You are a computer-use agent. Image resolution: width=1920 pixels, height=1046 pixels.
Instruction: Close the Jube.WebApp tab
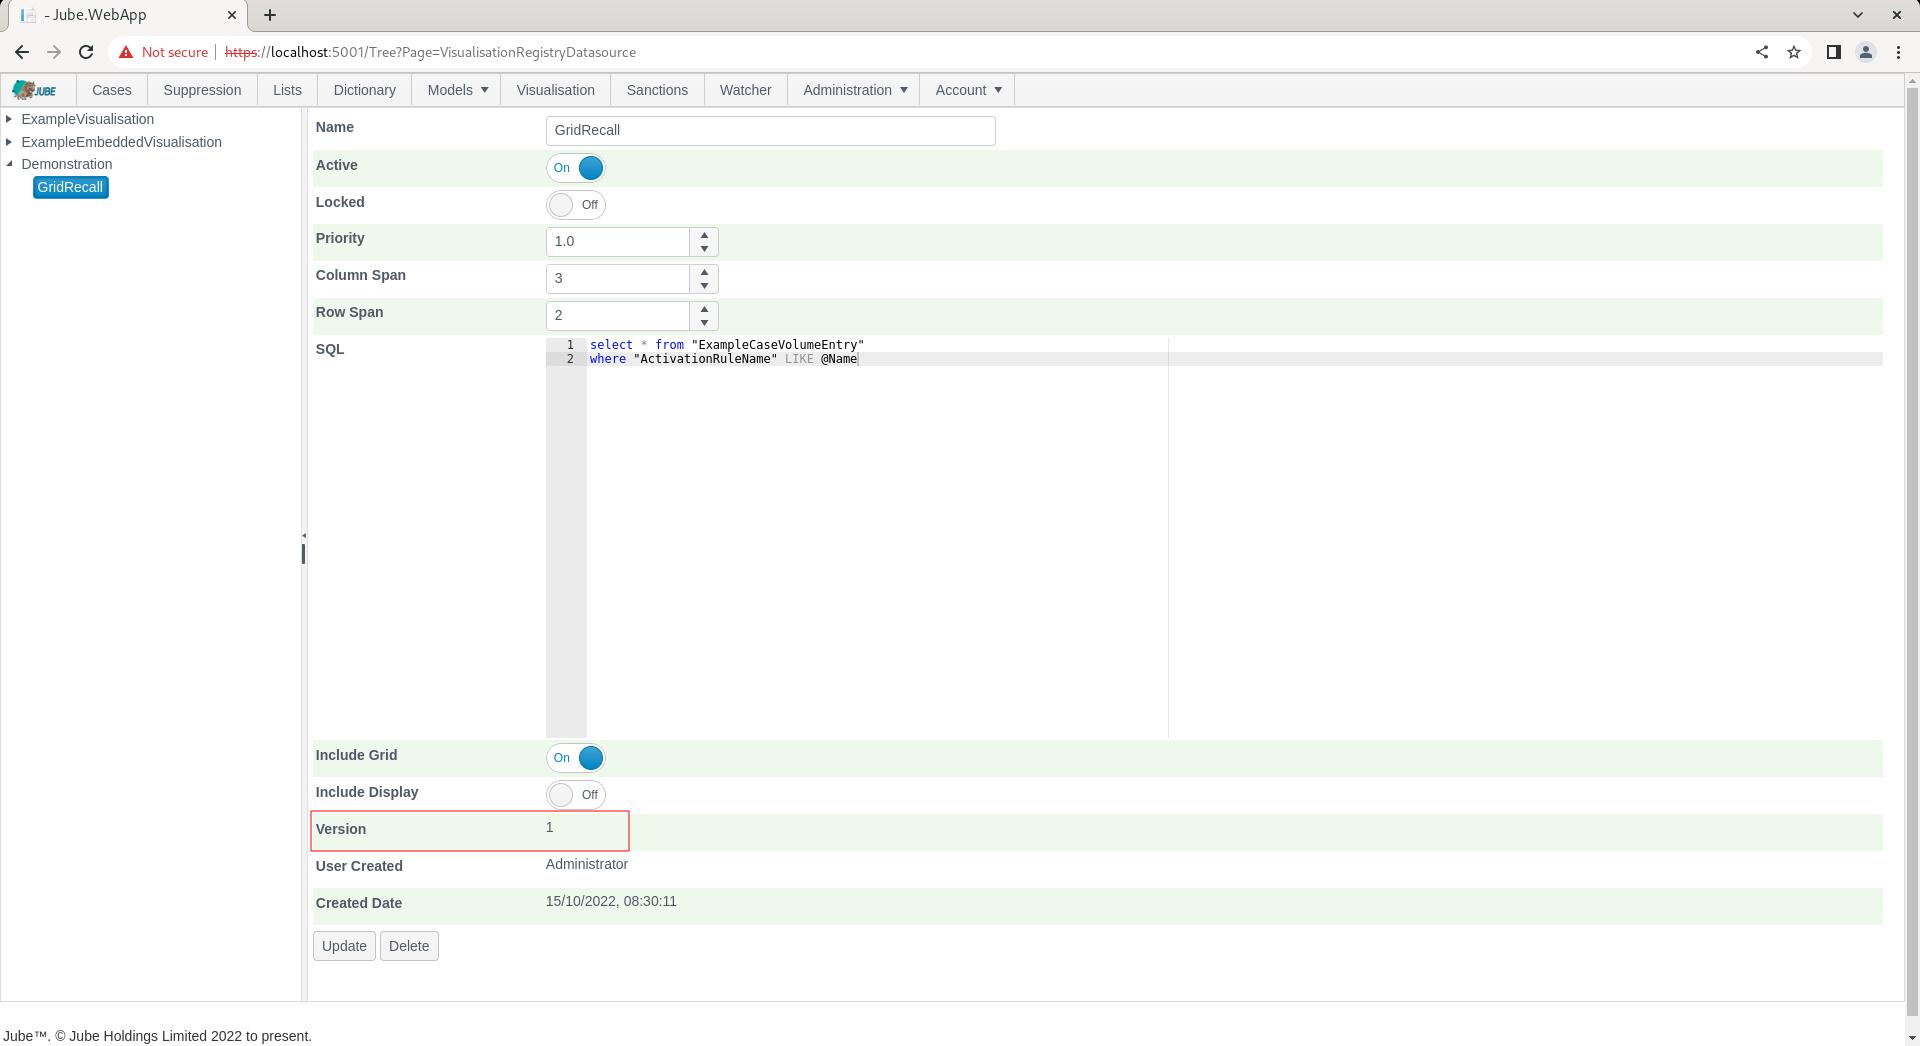tap(232, 15)
